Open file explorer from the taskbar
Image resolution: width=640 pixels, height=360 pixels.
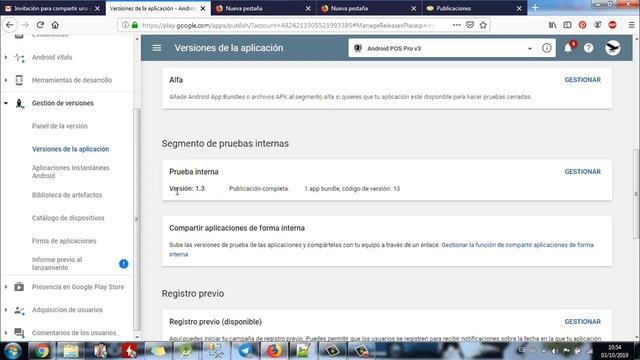[x=71, y=351]
